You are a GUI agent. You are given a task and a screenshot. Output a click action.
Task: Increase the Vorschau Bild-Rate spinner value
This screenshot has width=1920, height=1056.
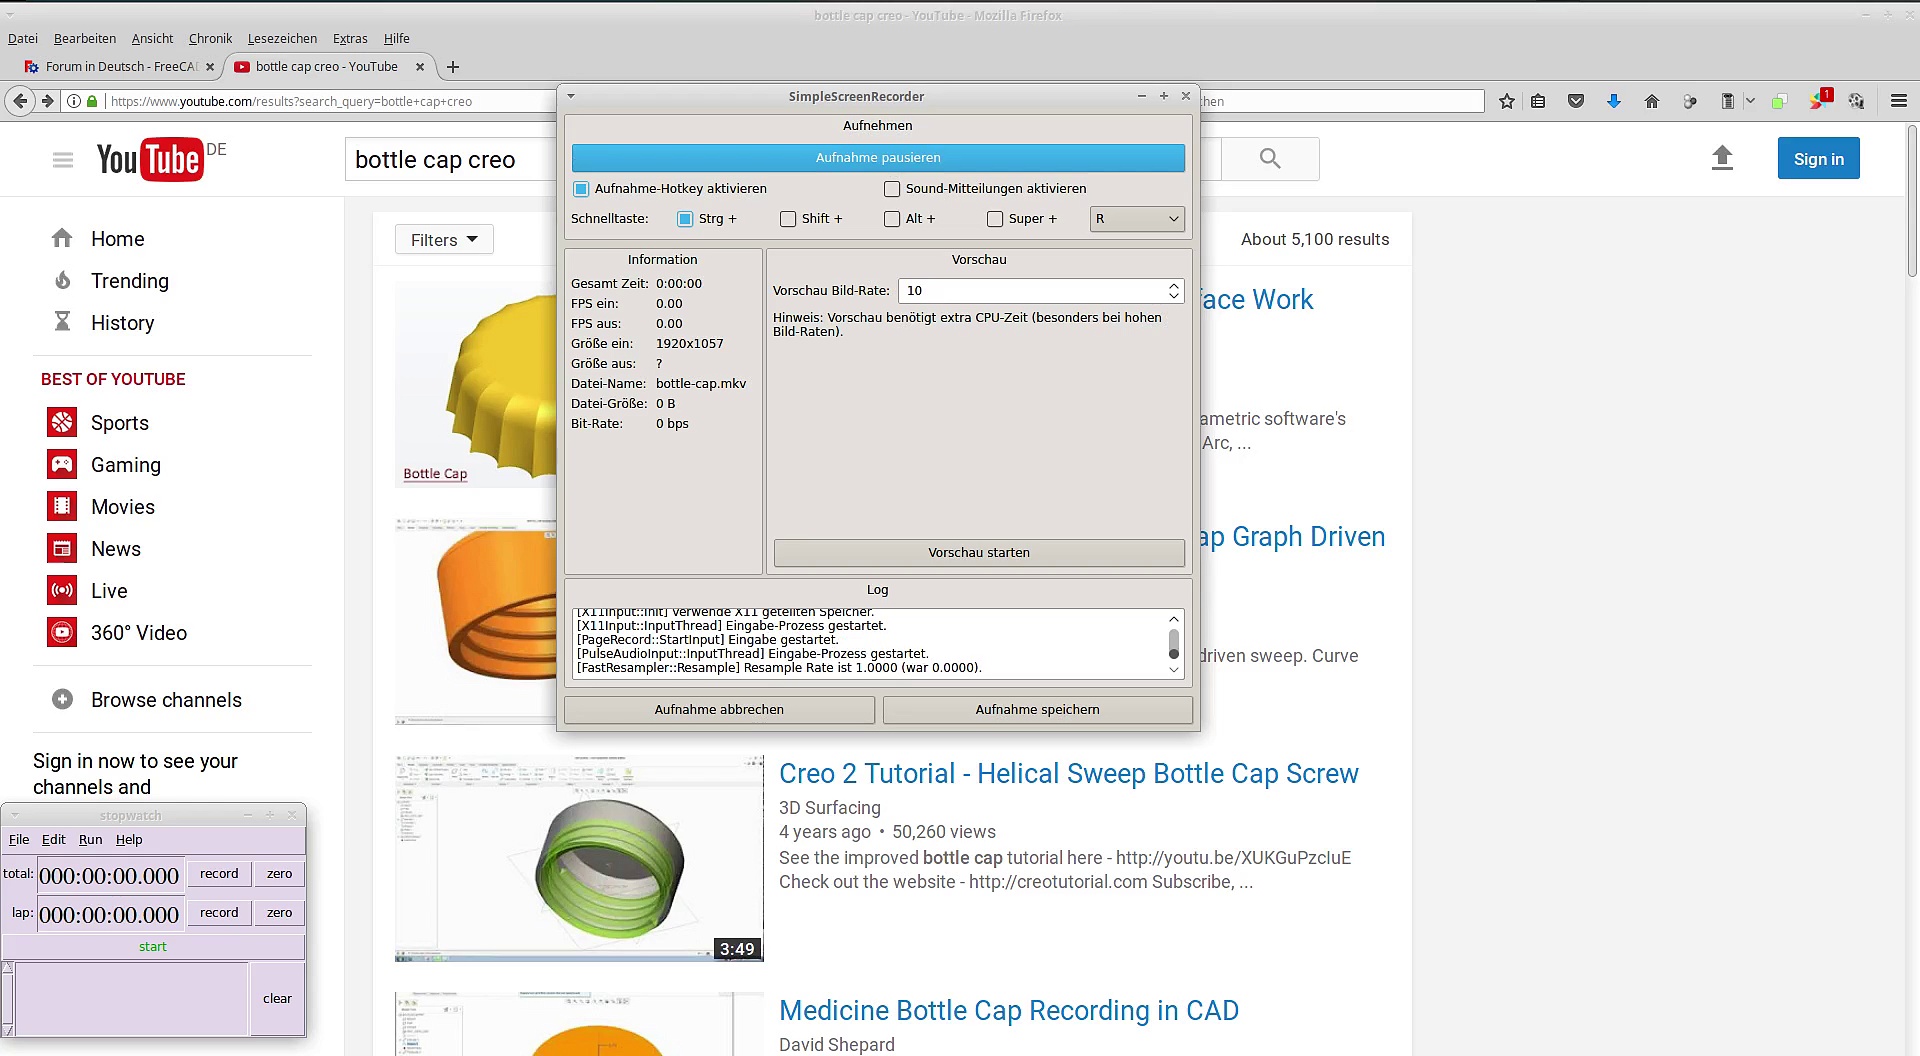[1174, 286]
